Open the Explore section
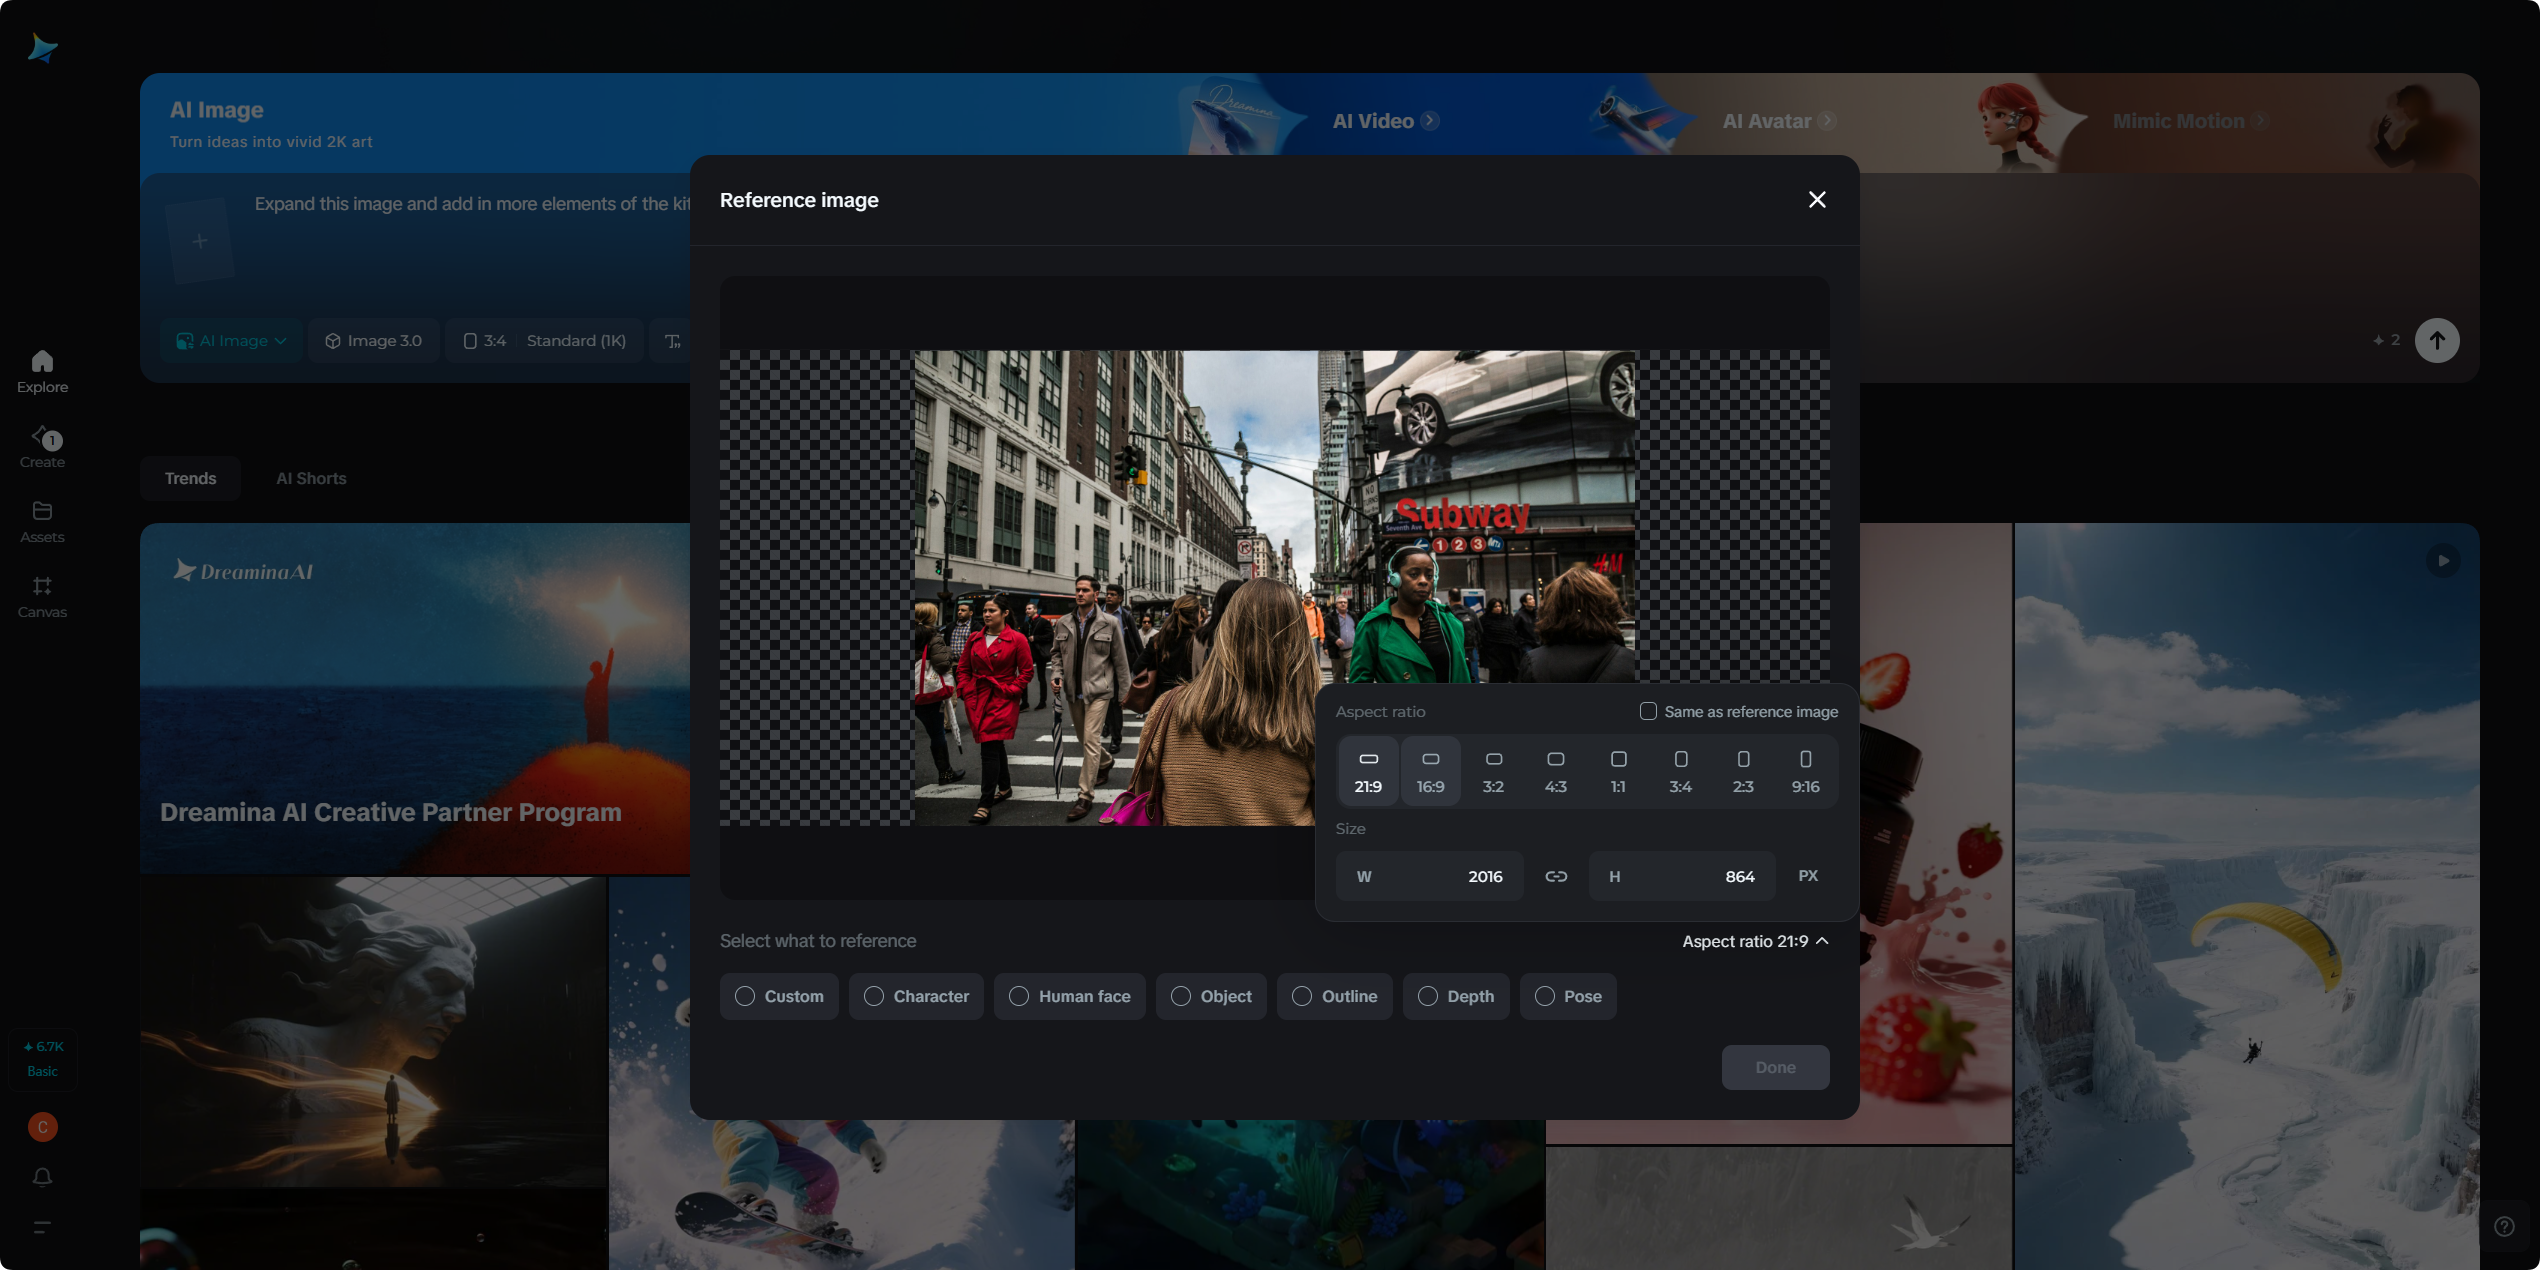This screenshot has height=1270, width=2540. tap(42, 371)
